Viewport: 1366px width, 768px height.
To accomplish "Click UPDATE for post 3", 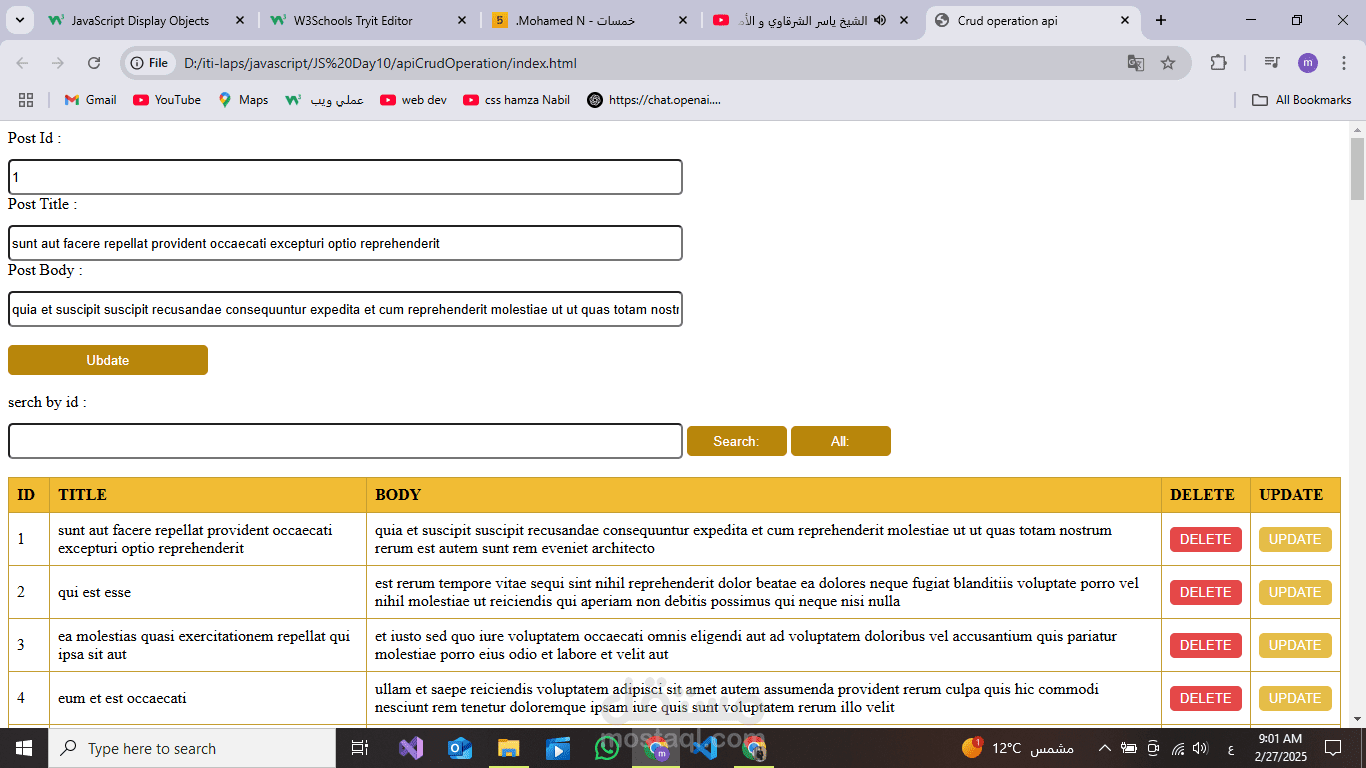I will (1295, 645).
